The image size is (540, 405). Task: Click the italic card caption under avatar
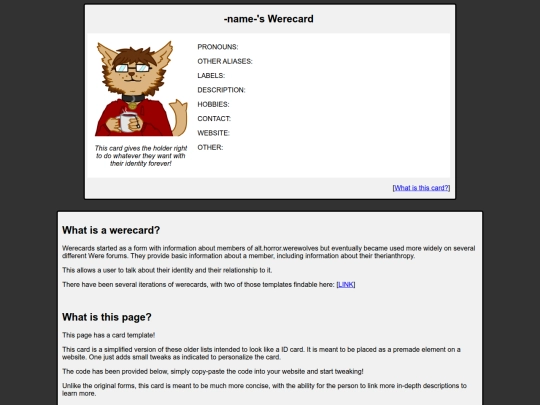pyautogui.click(x=141, y=156)
